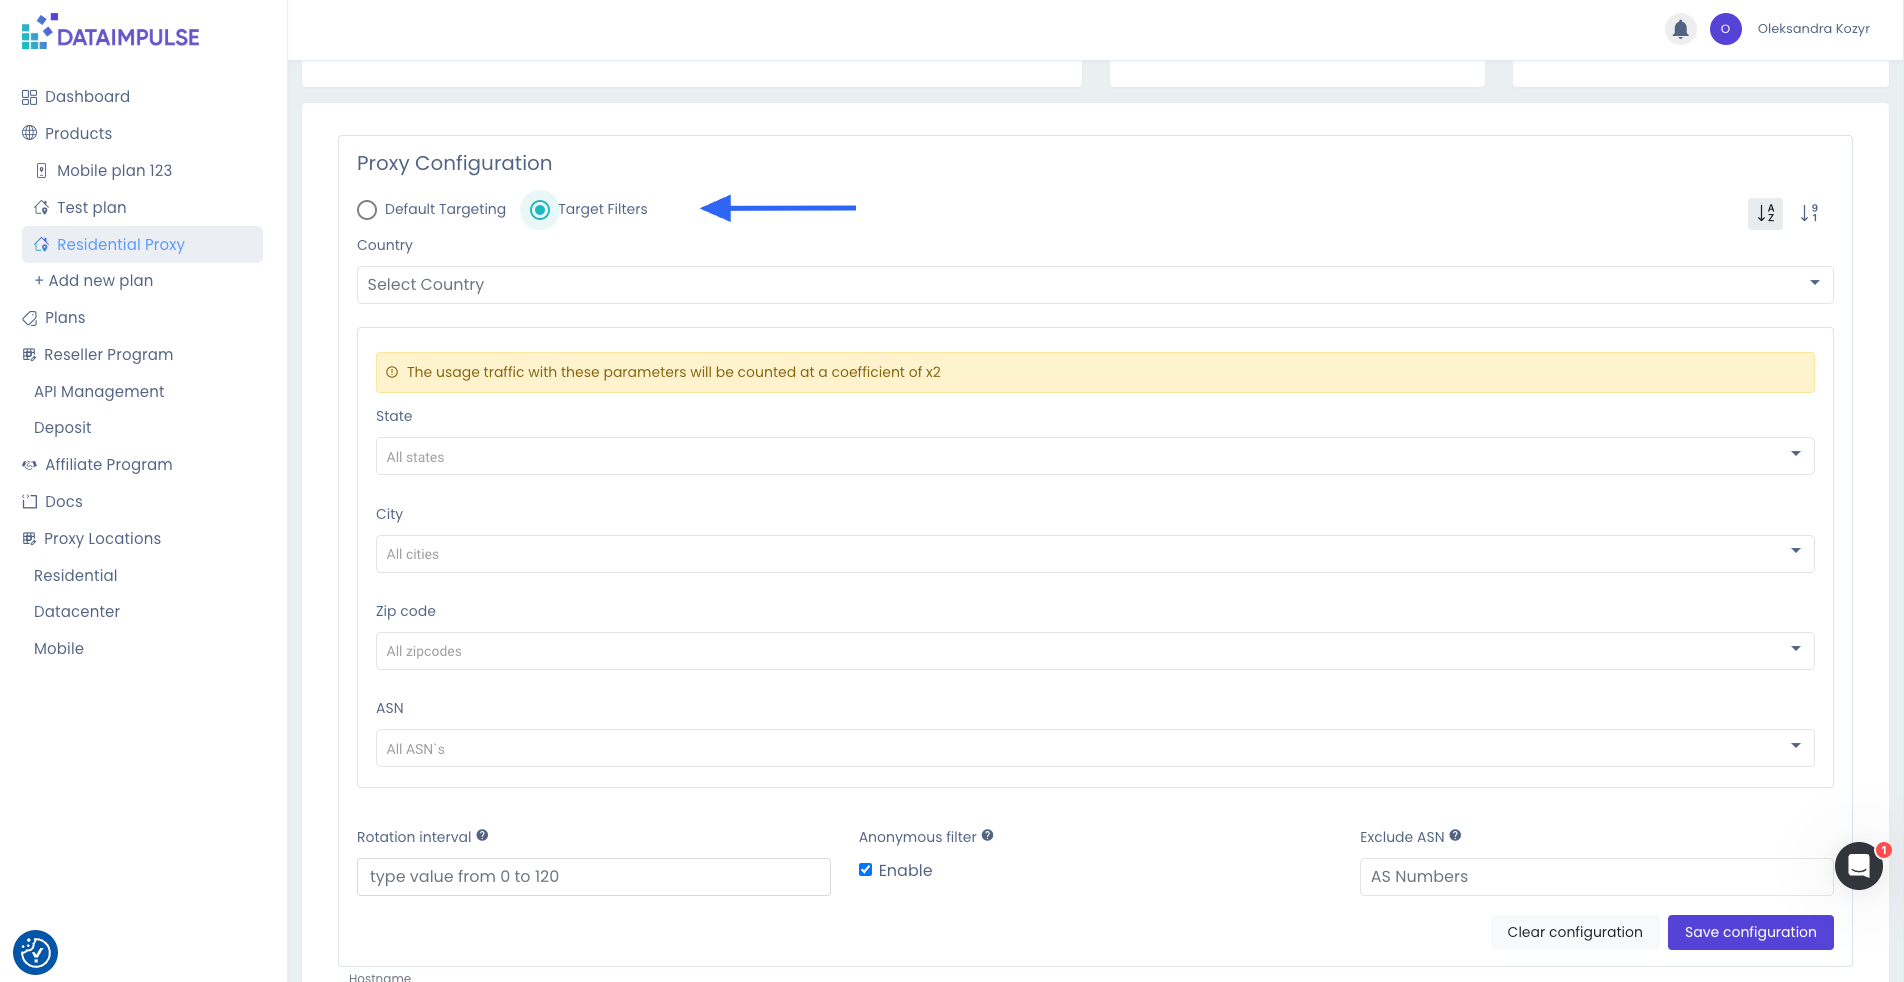1904x982 pixels.
Task: Click Clear configuration button
Action: click(x=1574, y=932)
